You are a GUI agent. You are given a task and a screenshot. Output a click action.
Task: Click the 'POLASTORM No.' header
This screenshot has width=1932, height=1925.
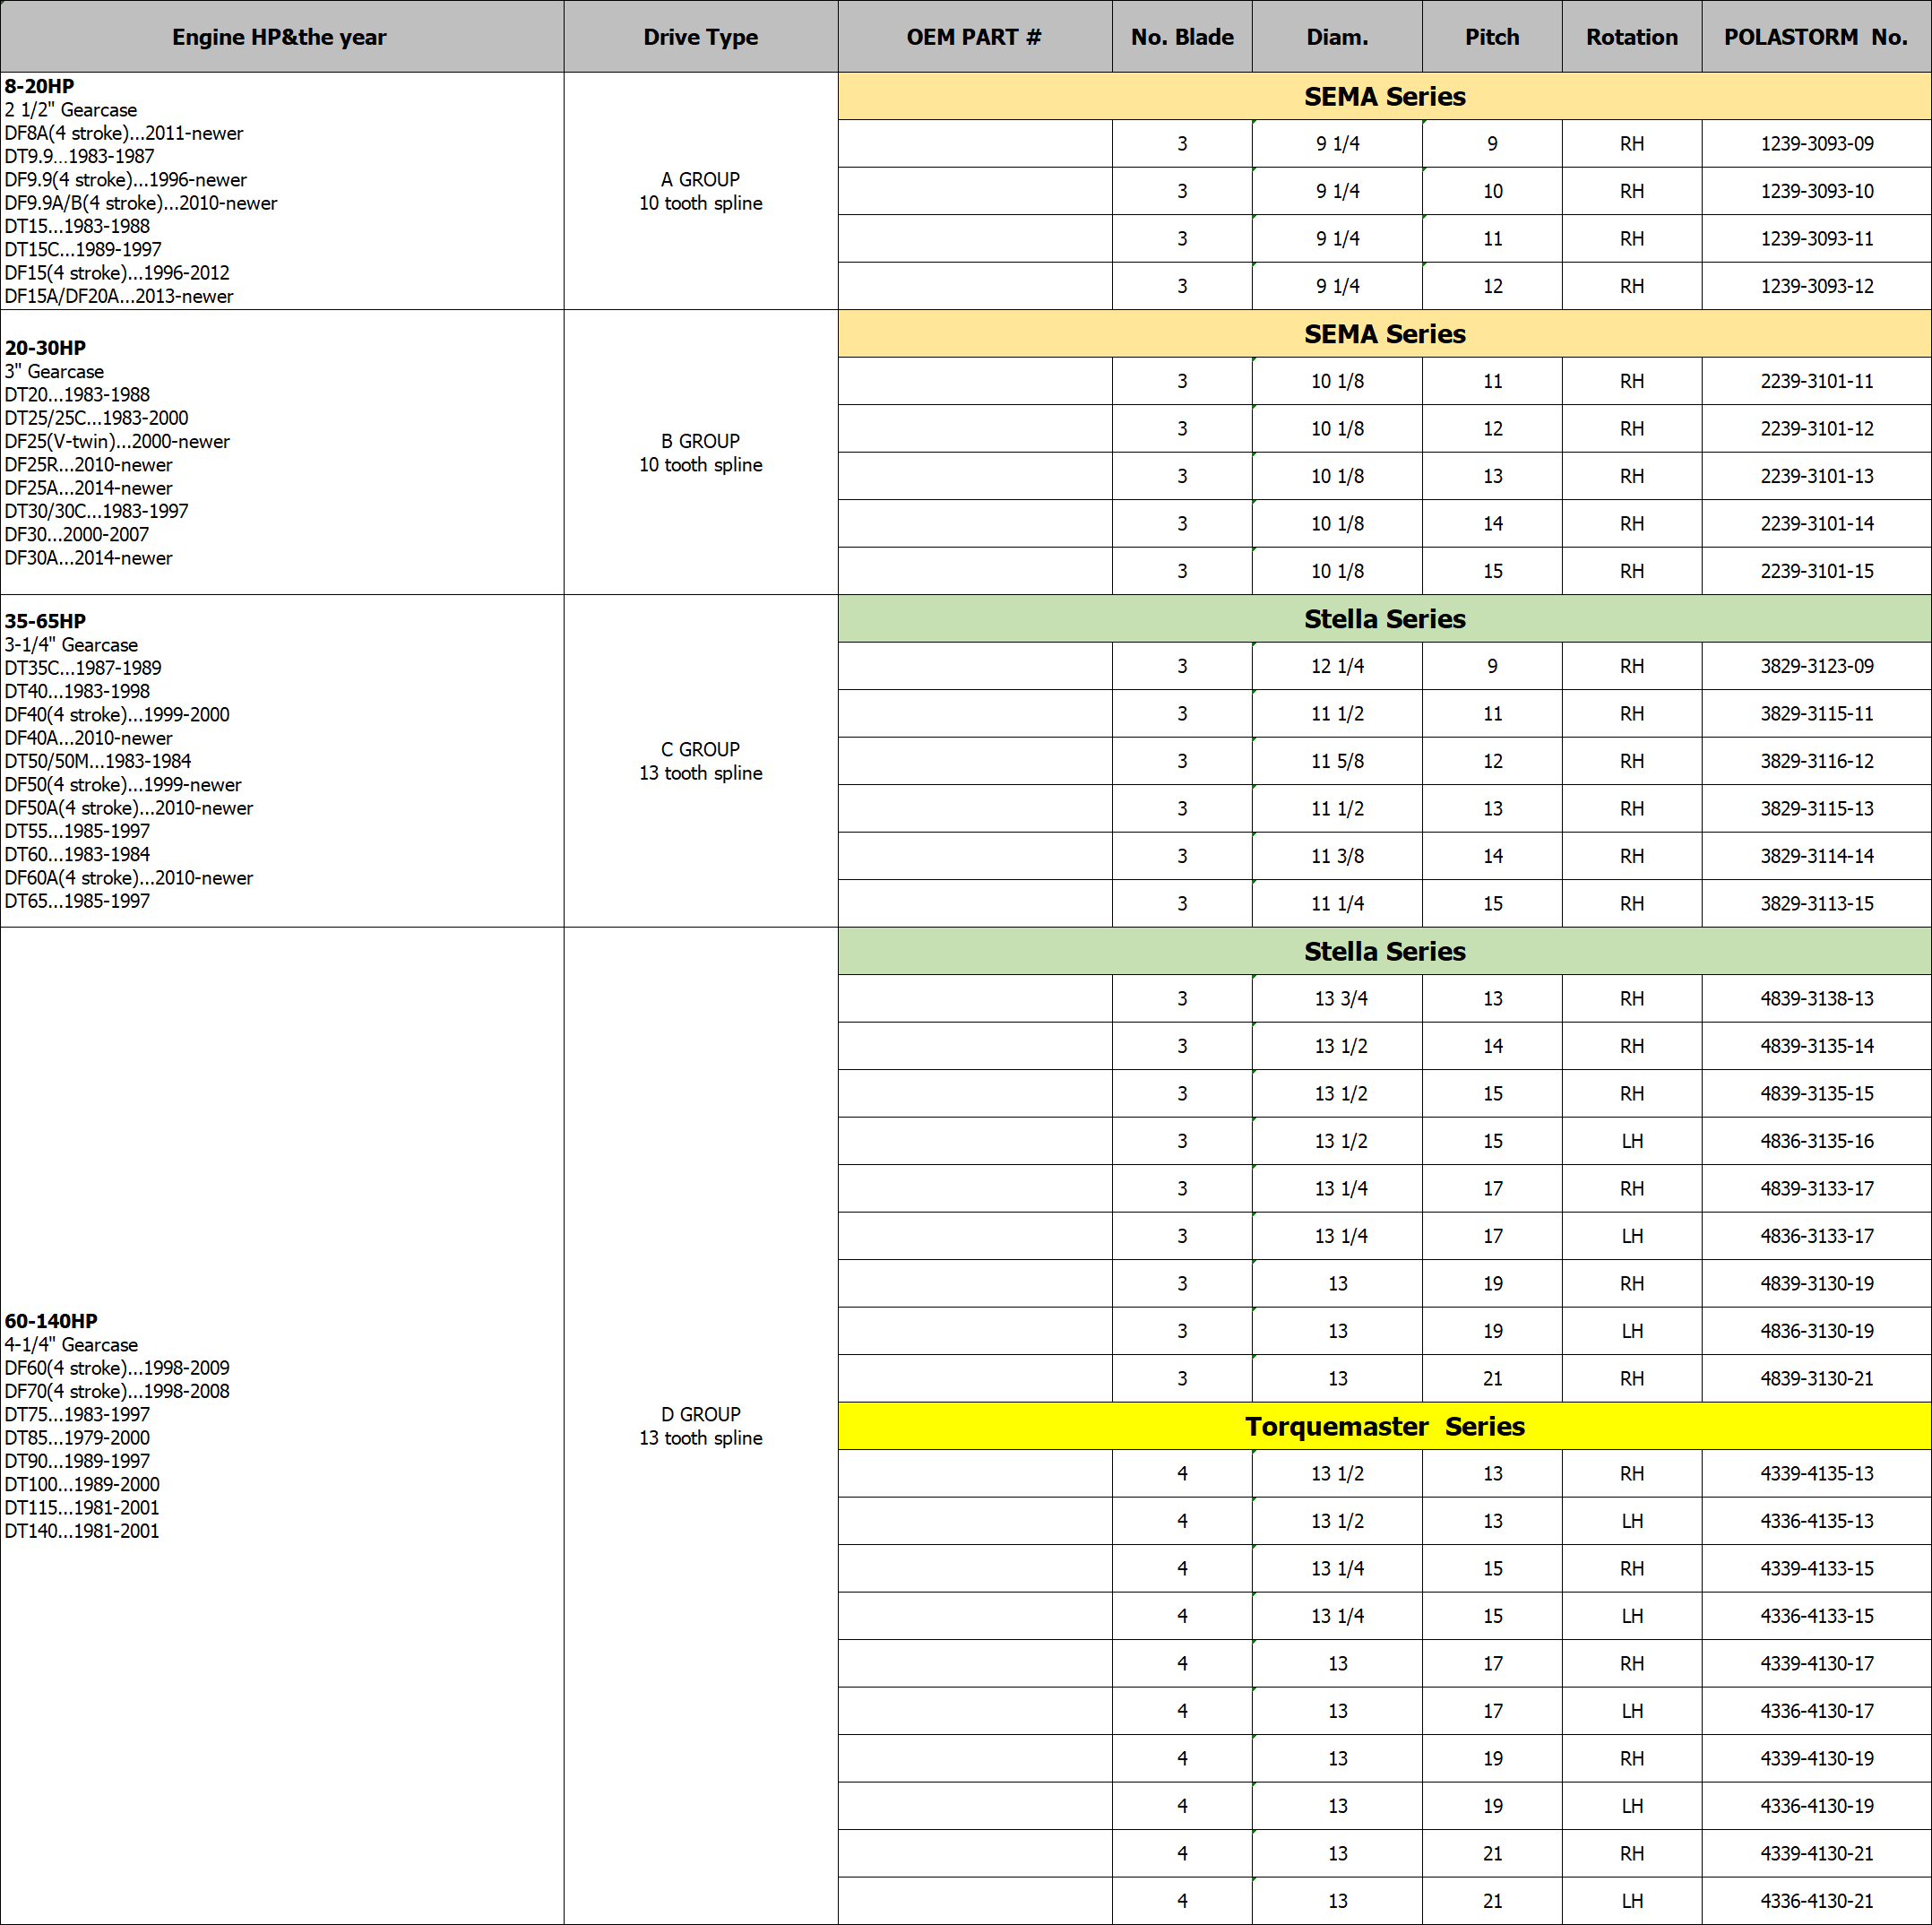pyautogui.click(x=1816, y=37)
